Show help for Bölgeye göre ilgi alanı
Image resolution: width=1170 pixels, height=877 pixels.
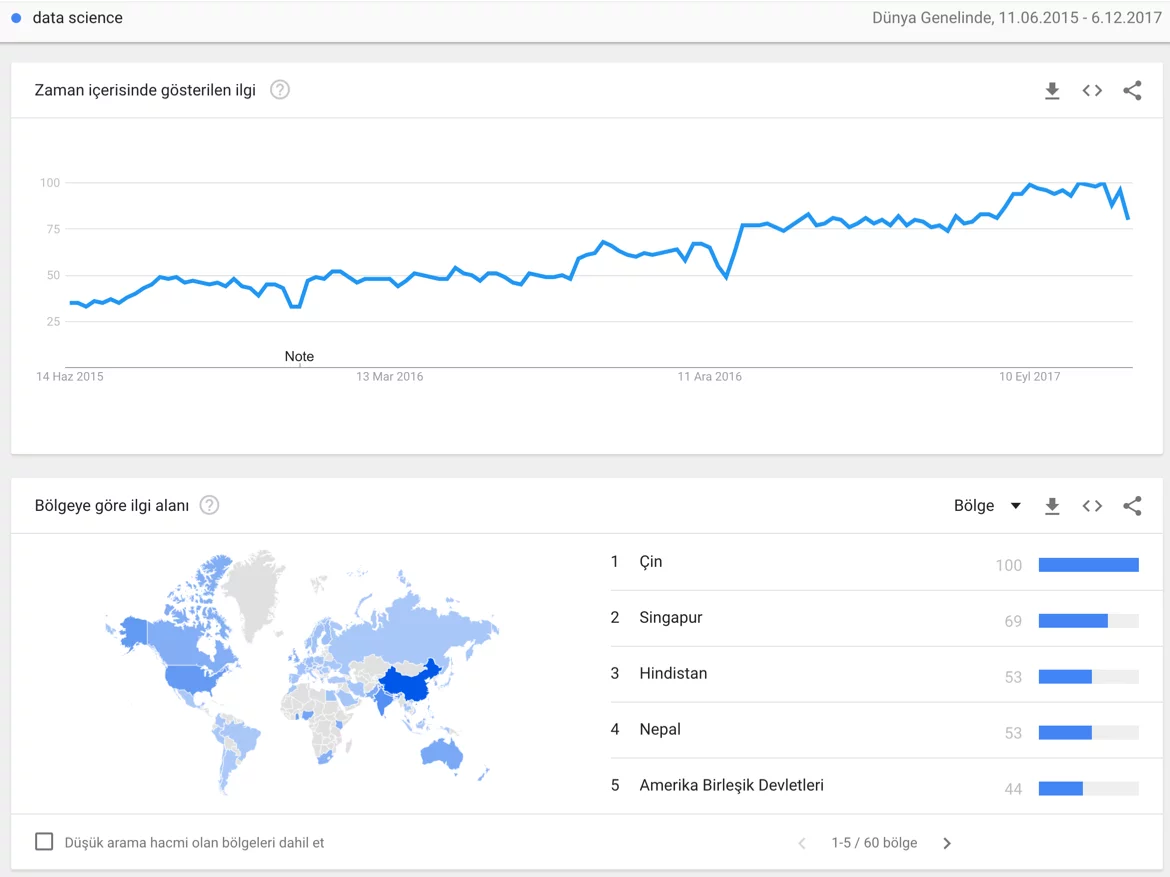coord(209,505)
